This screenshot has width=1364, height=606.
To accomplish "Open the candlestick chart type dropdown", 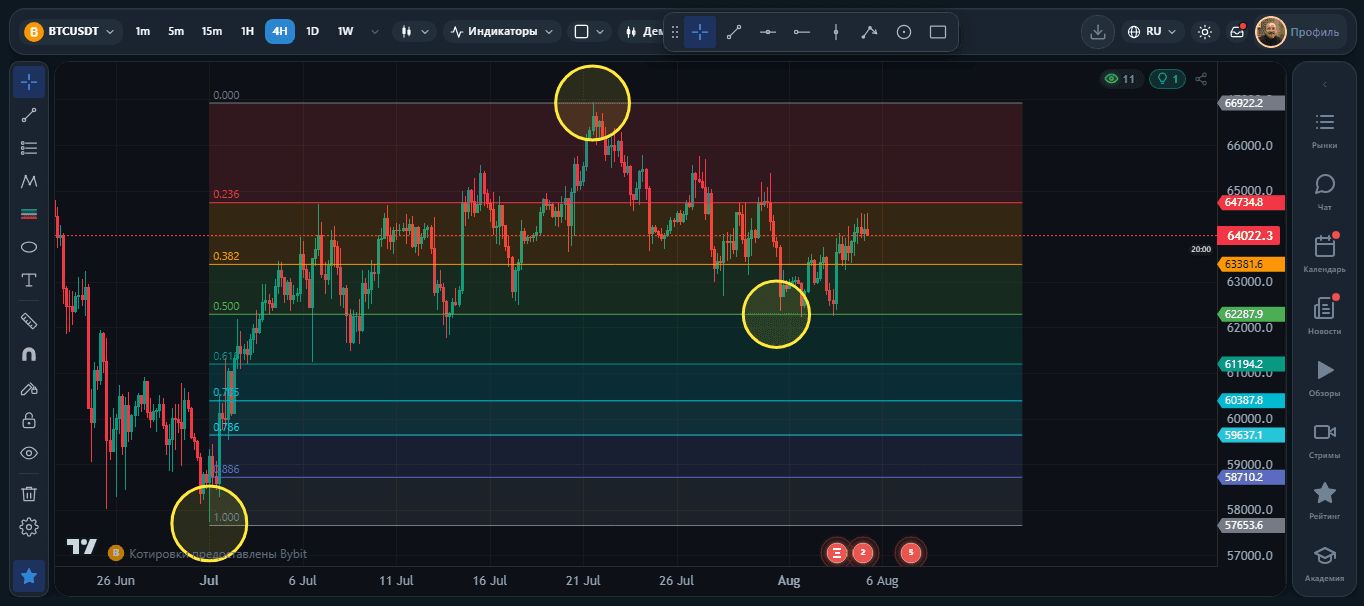I will pyautogui.click(x=414, y=32).
